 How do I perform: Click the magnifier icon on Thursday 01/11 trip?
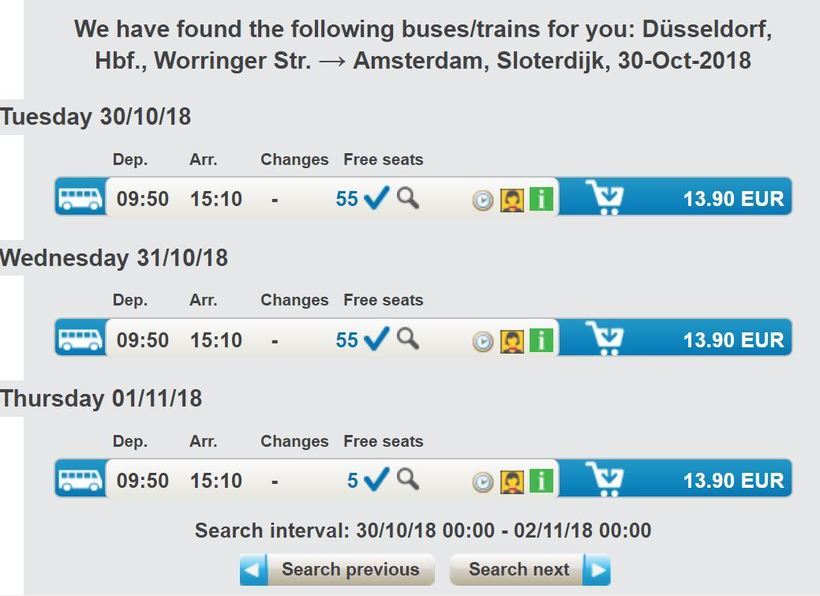pos(407,479)
